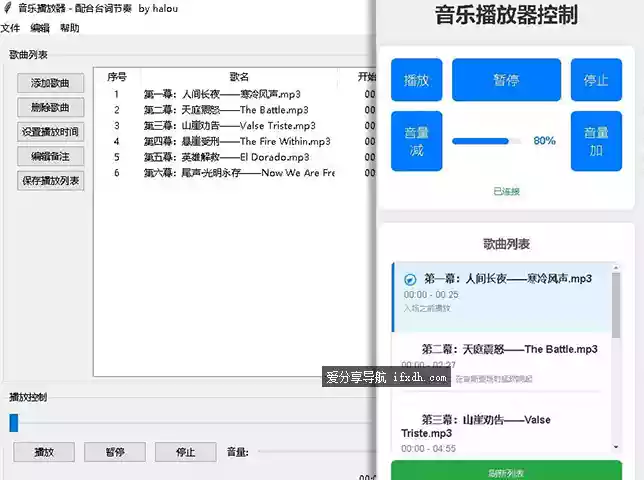Click the green 刷新列表 button
Image resolution: width=644 pixels, height=480 pixels.
(x=506, y=471)
